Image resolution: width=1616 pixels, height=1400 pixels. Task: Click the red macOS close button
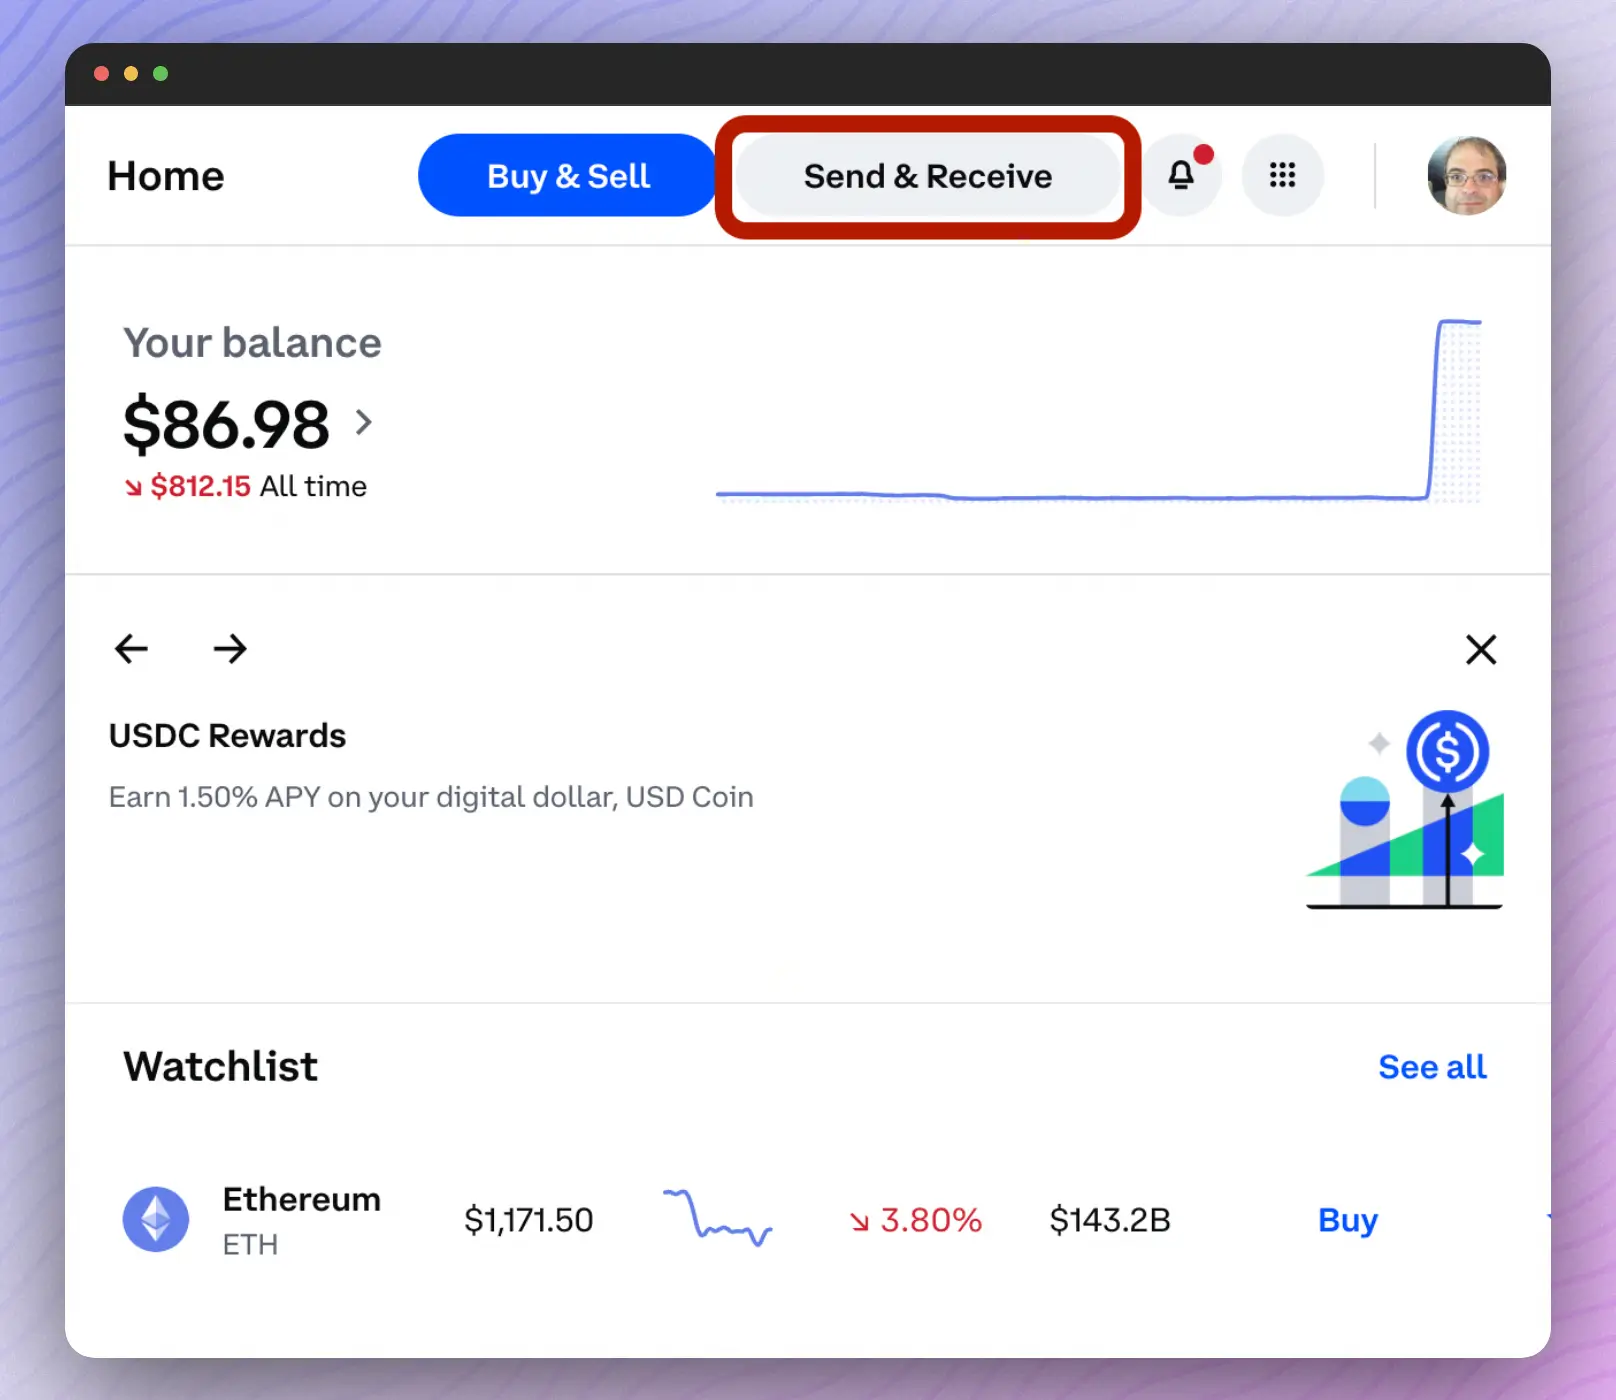pos(101,74)
